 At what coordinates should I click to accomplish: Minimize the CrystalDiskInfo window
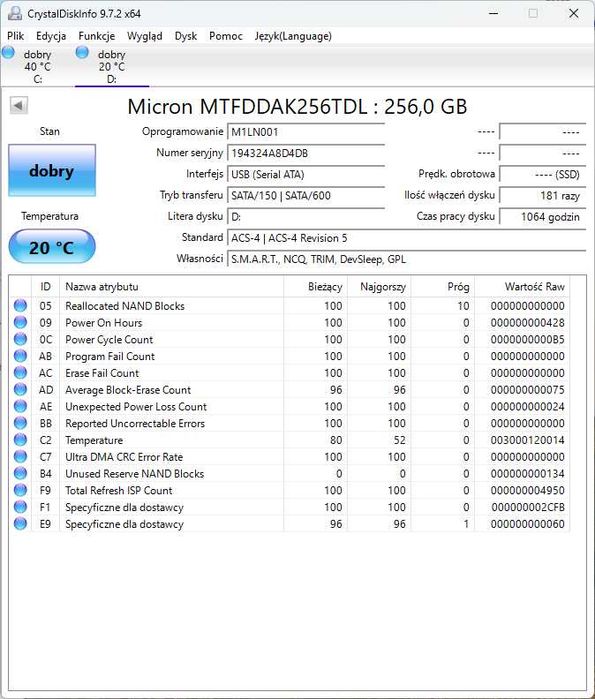point(493,13)
